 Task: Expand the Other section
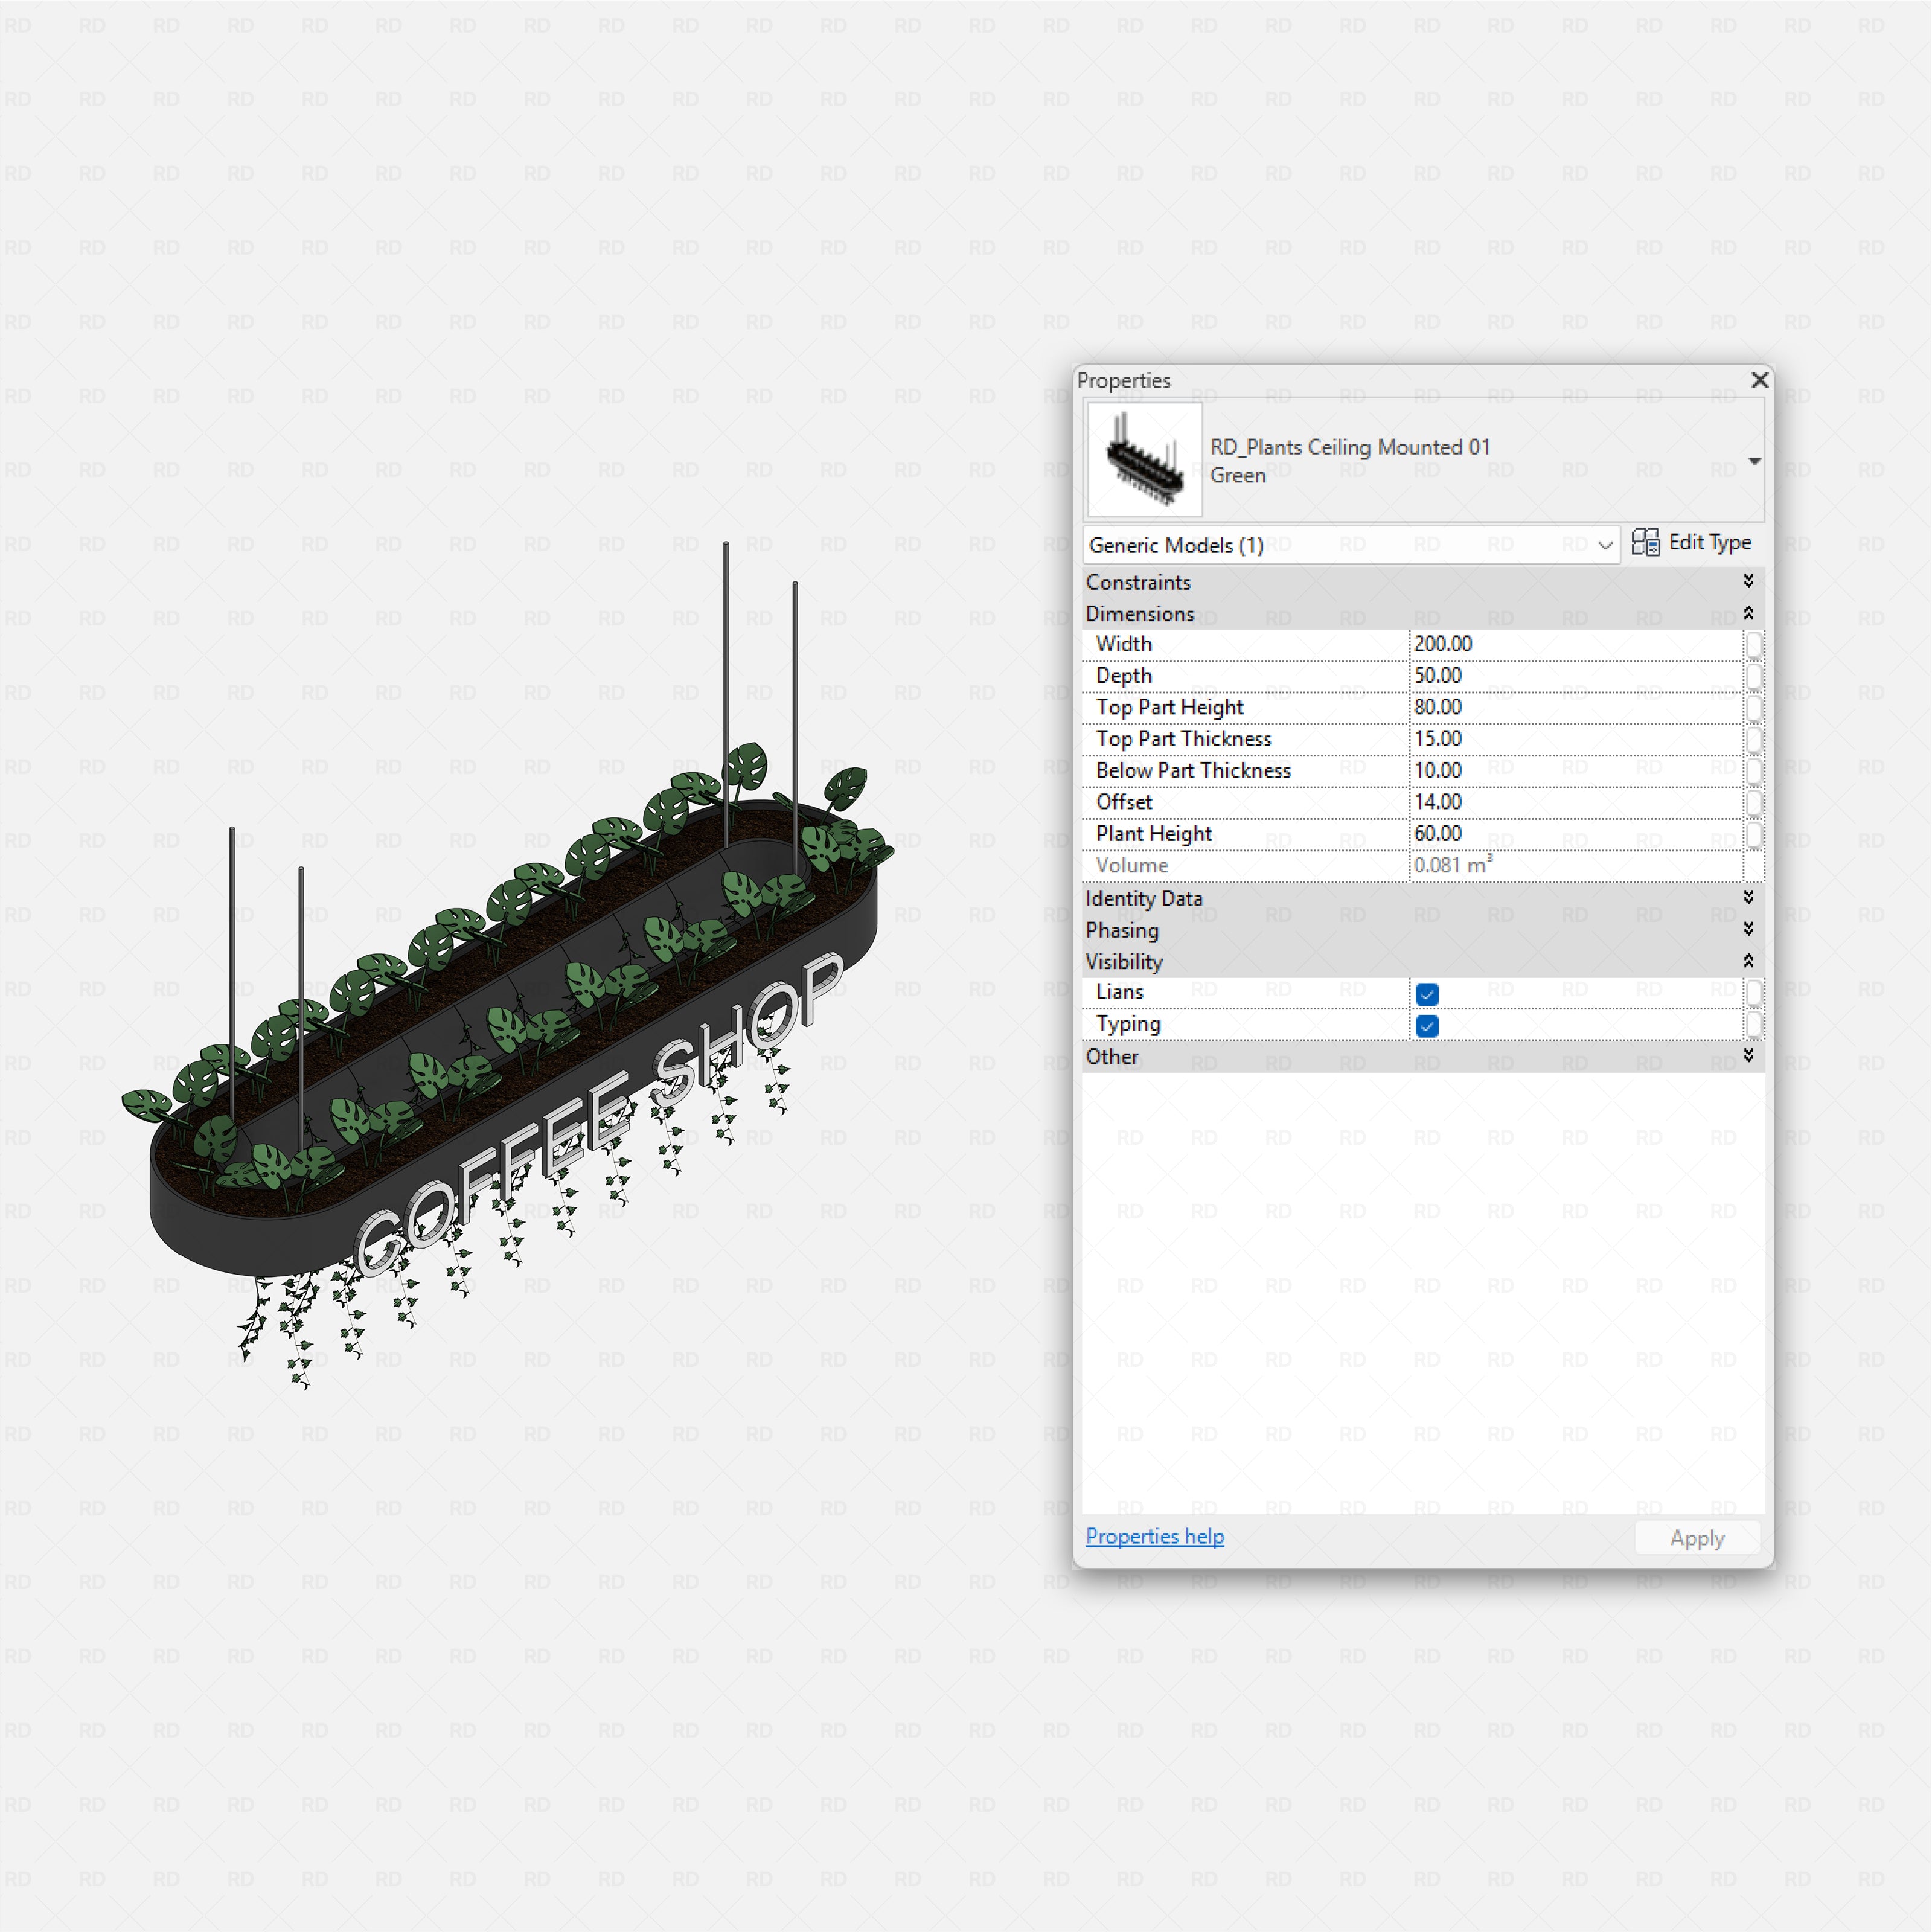pos(1748,1056)
